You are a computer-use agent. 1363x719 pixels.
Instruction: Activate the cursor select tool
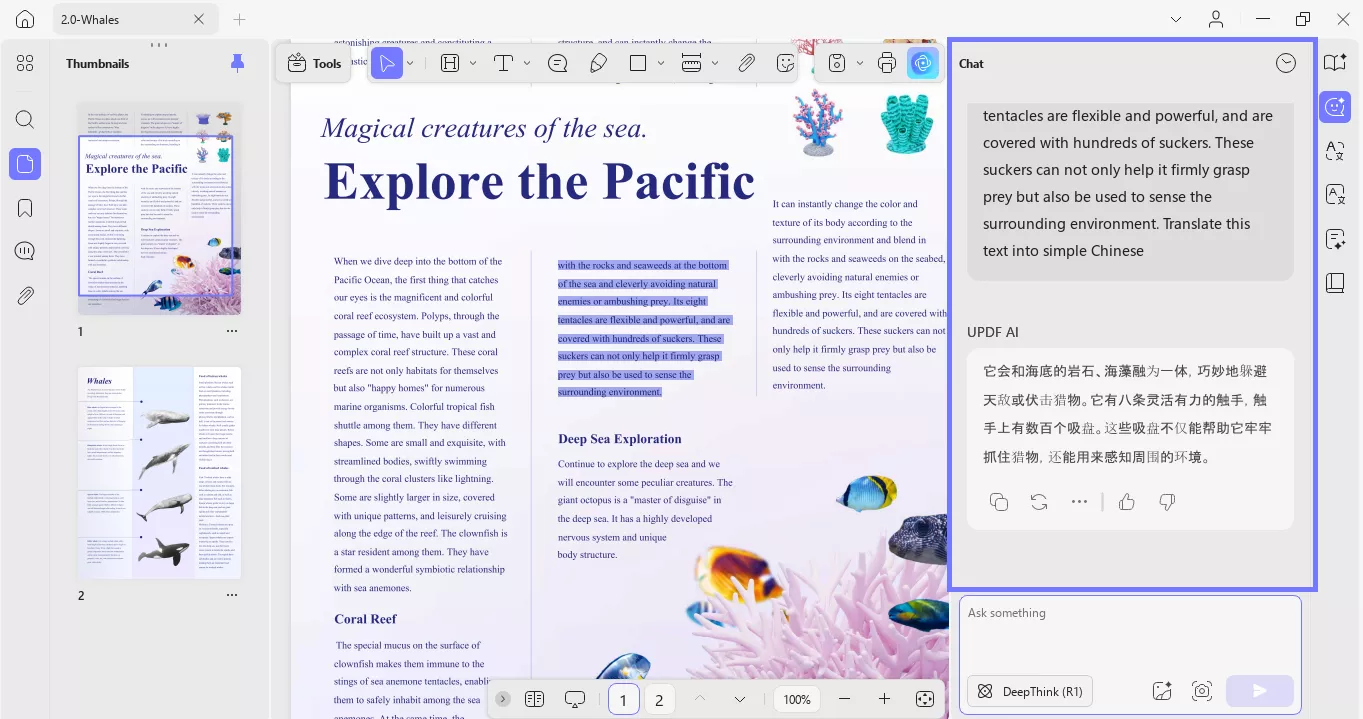click(x=386, y=63)
